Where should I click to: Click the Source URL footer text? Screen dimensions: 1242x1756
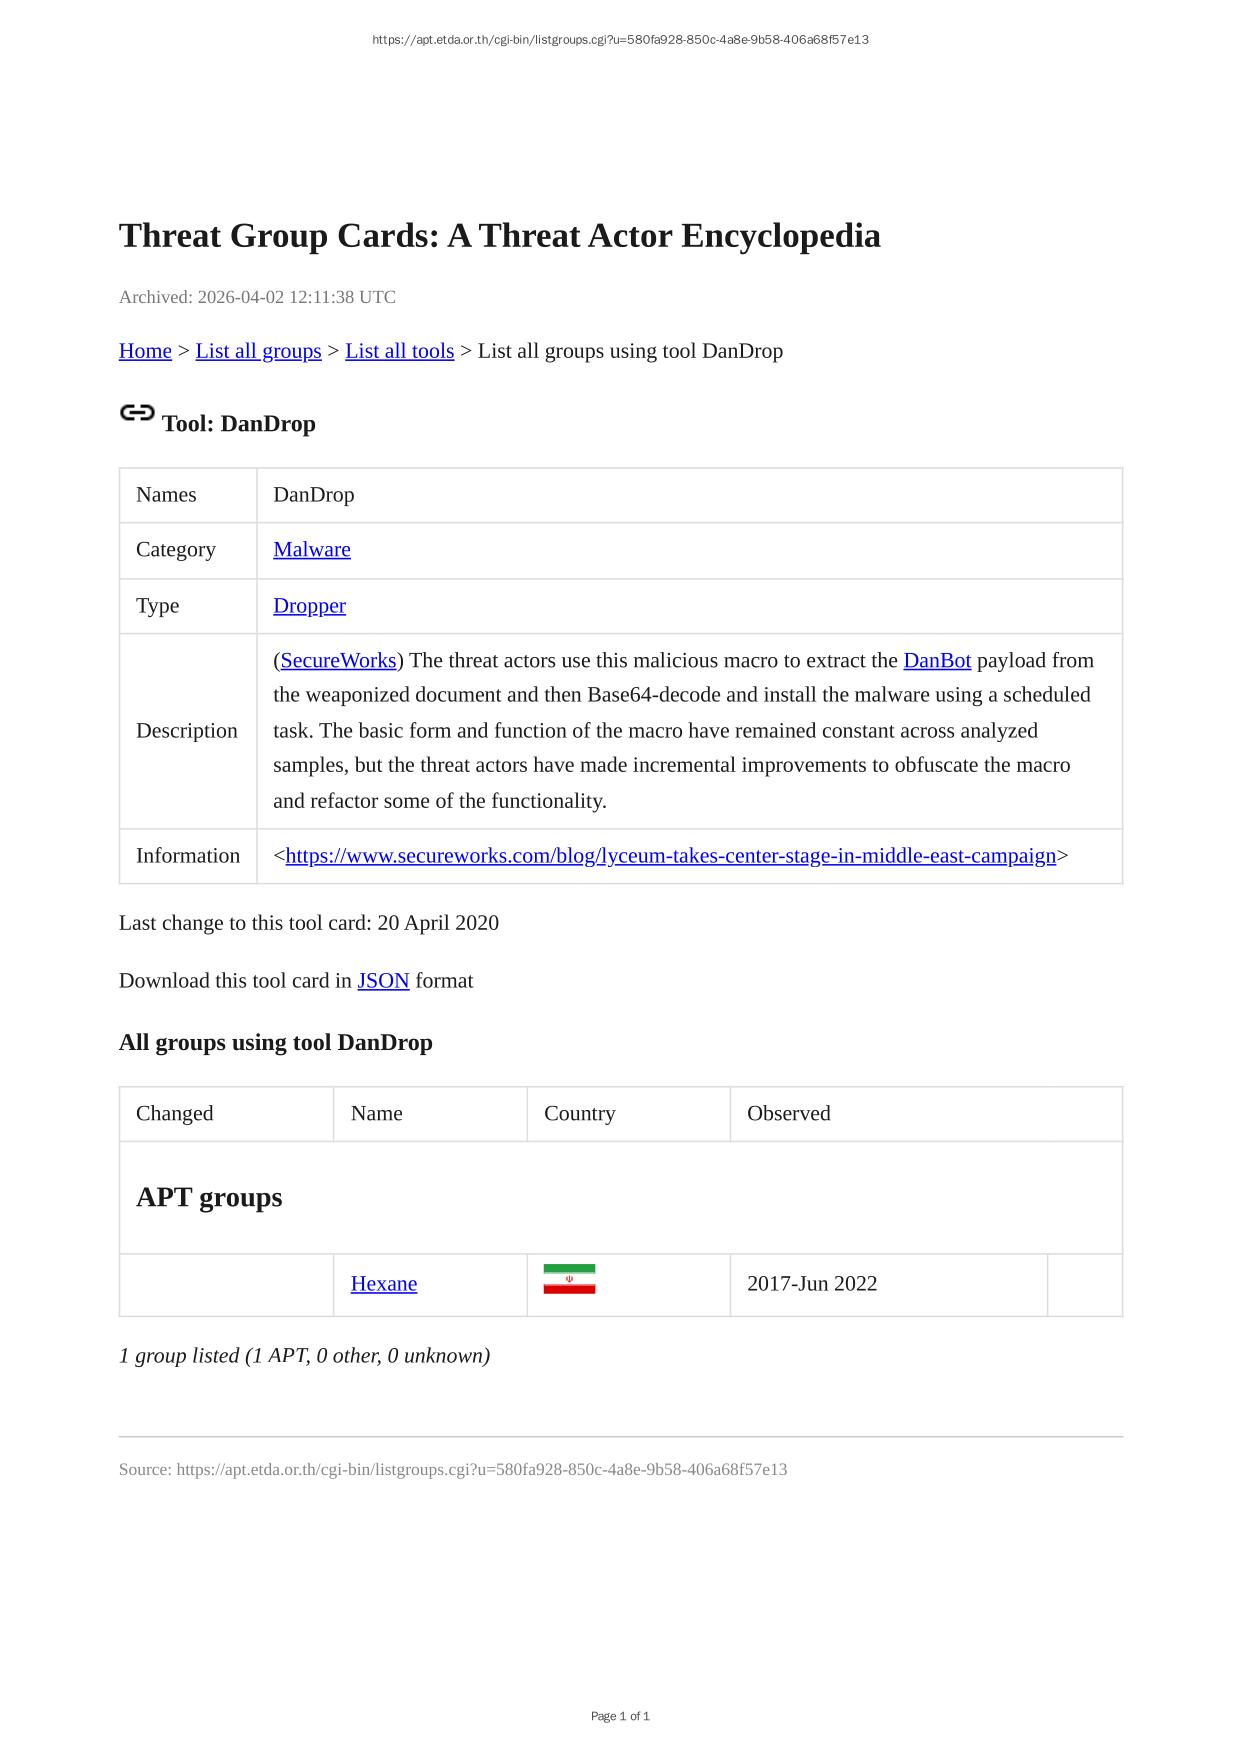tap(452, 1469)
